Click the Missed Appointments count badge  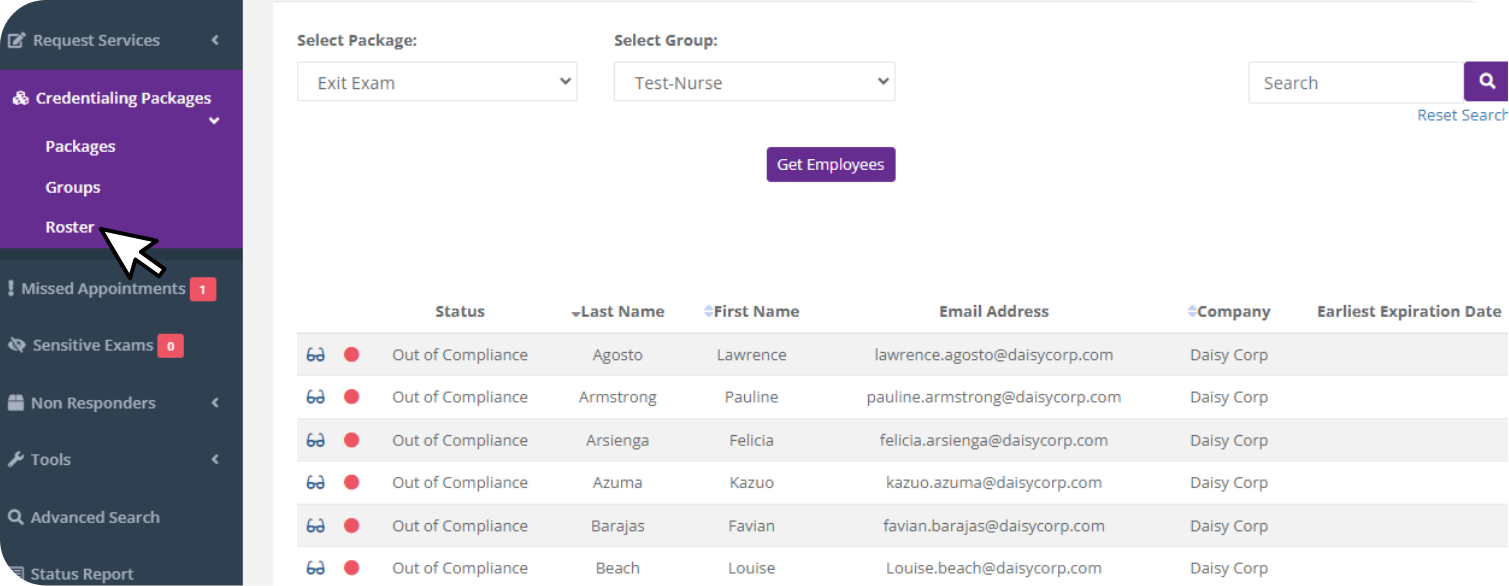click(203, 290)
